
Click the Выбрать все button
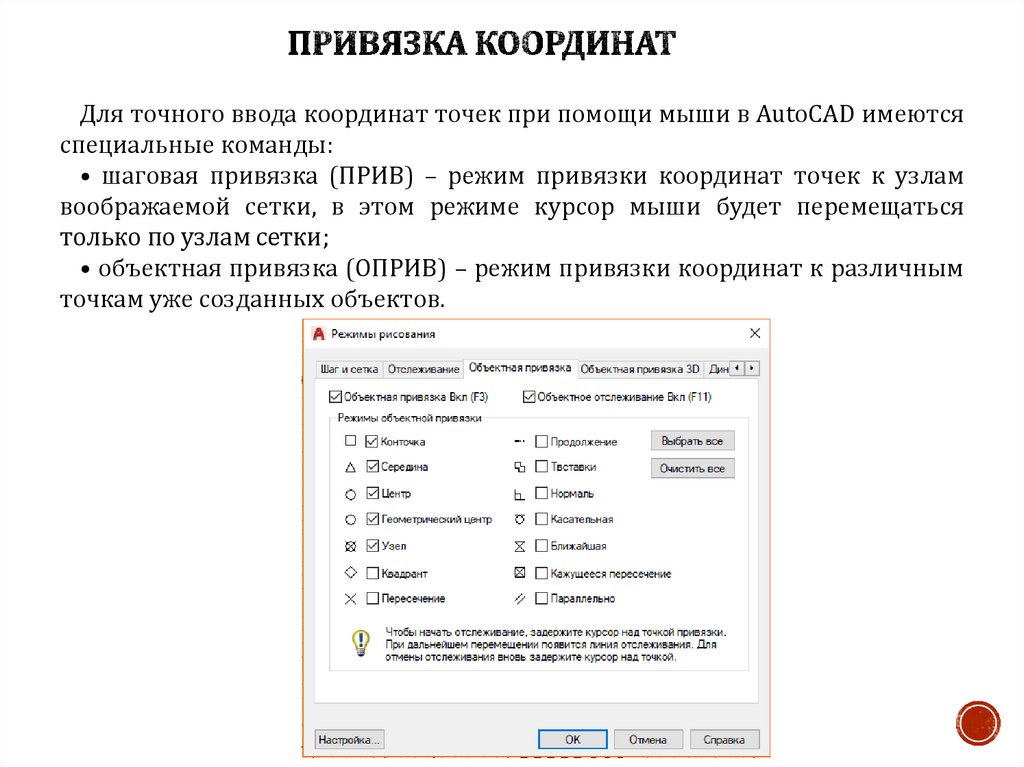point(692,441)
